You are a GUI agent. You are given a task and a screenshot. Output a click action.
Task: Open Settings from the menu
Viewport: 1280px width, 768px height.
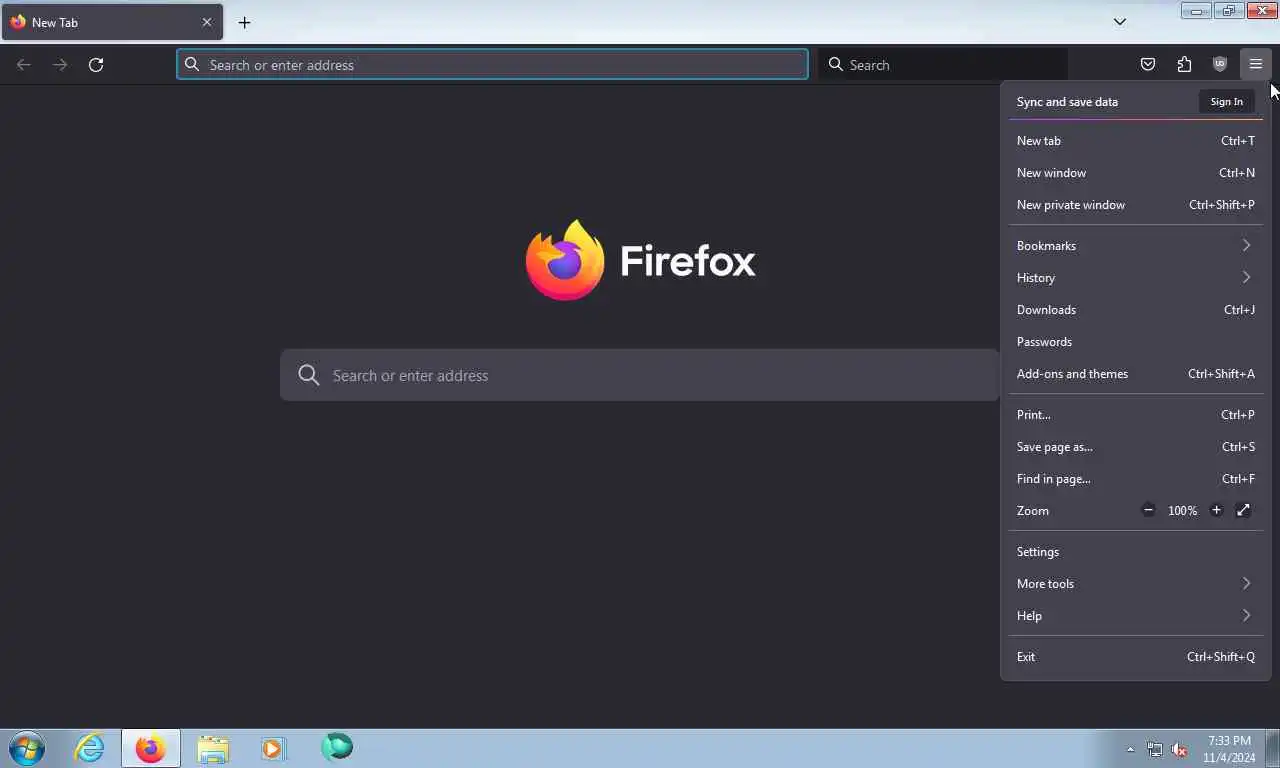pos(1135,552)
